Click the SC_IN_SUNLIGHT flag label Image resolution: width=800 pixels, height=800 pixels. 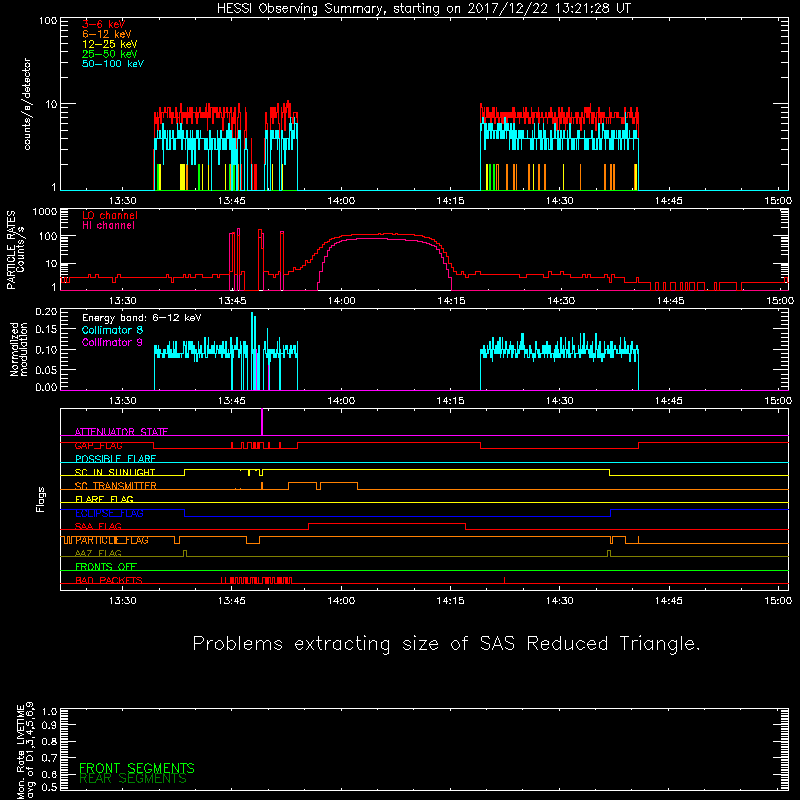(115, 472)
